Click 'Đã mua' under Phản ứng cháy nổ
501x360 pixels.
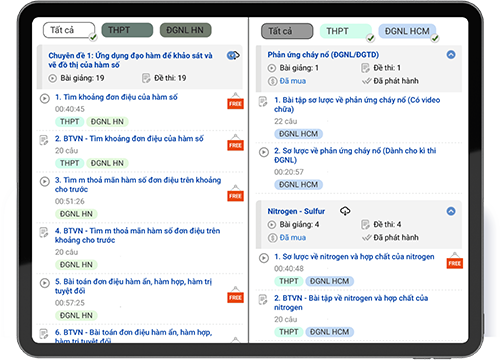tap(293, 81)
